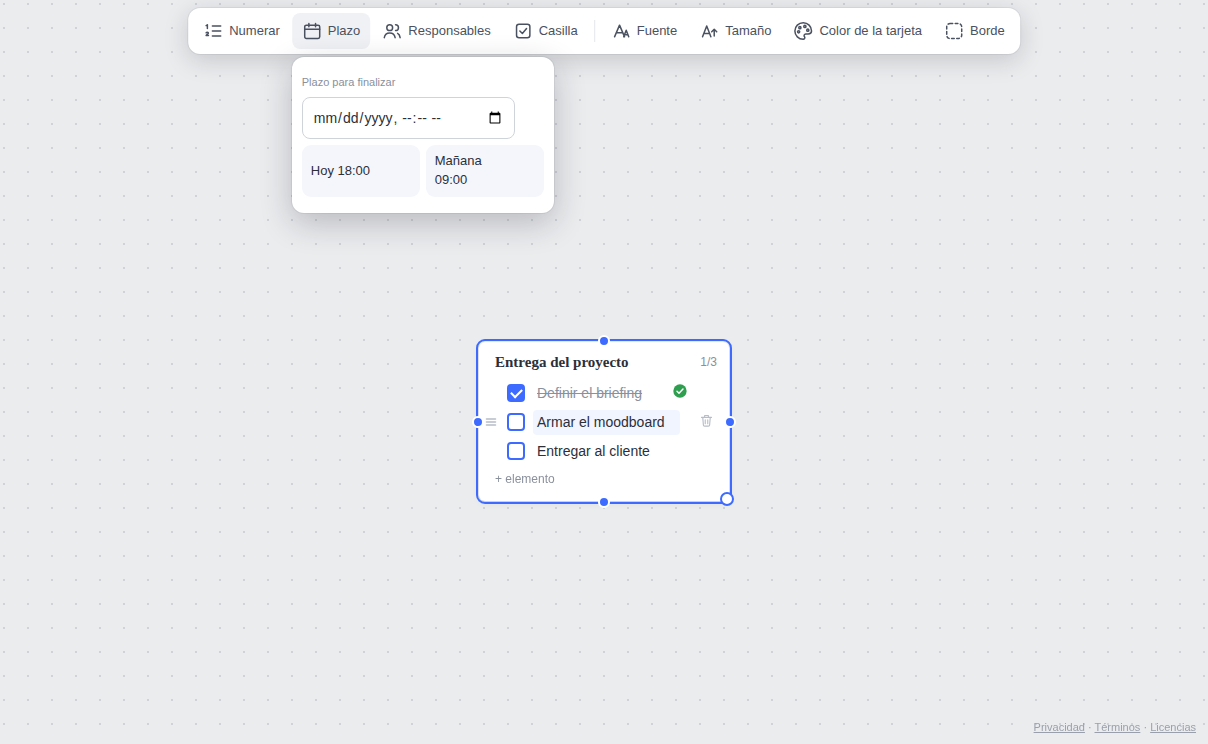The width and height of the screenshot is (1208, 744).
Task: Open the Privacidad link
Action: [x=1059, y=727]
